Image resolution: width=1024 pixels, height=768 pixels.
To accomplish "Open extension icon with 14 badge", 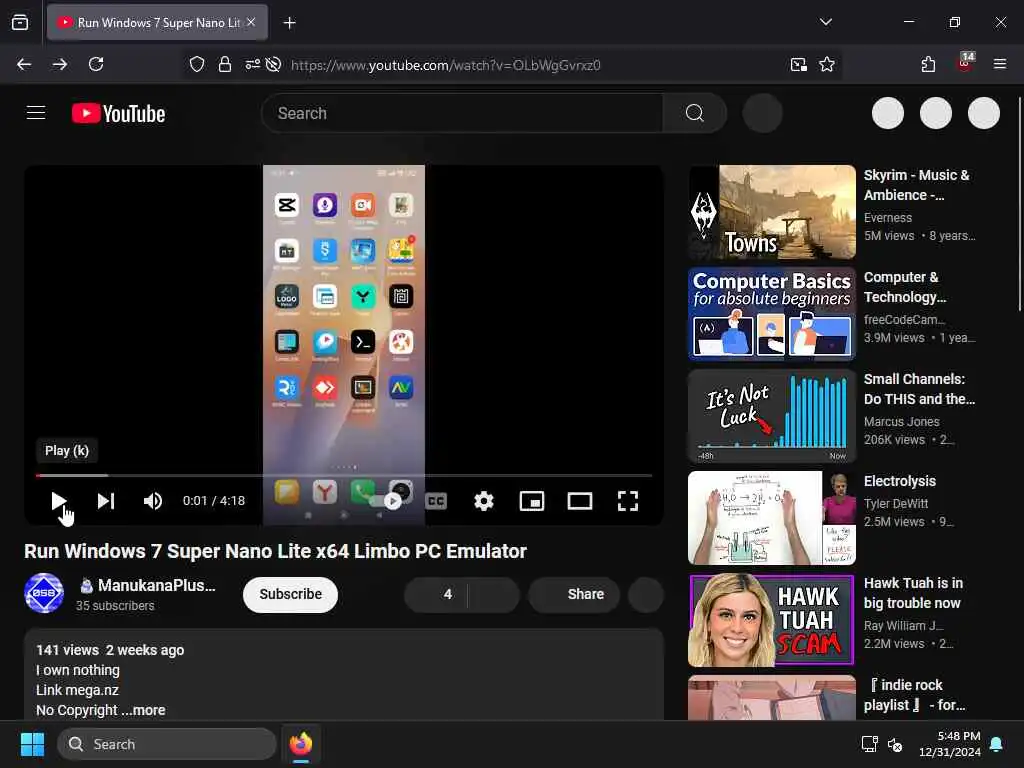I will pos(965,63).
